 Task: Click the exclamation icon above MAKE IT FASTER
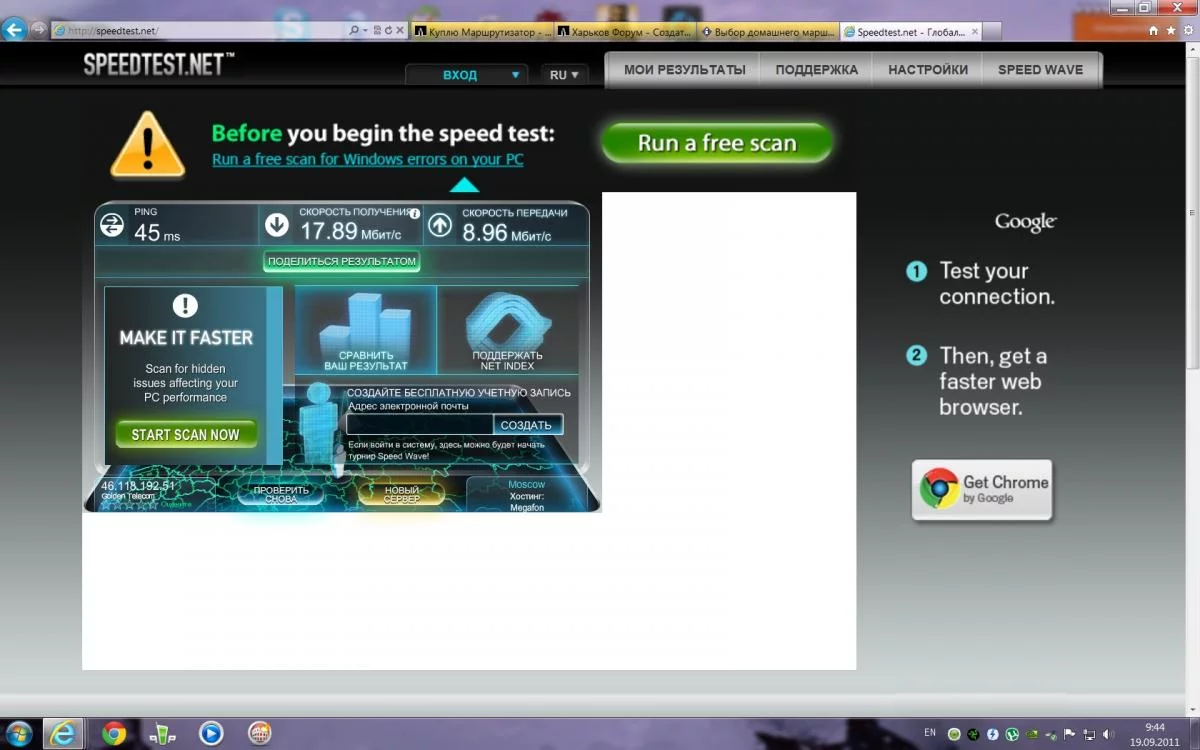(x=185, y=306)
